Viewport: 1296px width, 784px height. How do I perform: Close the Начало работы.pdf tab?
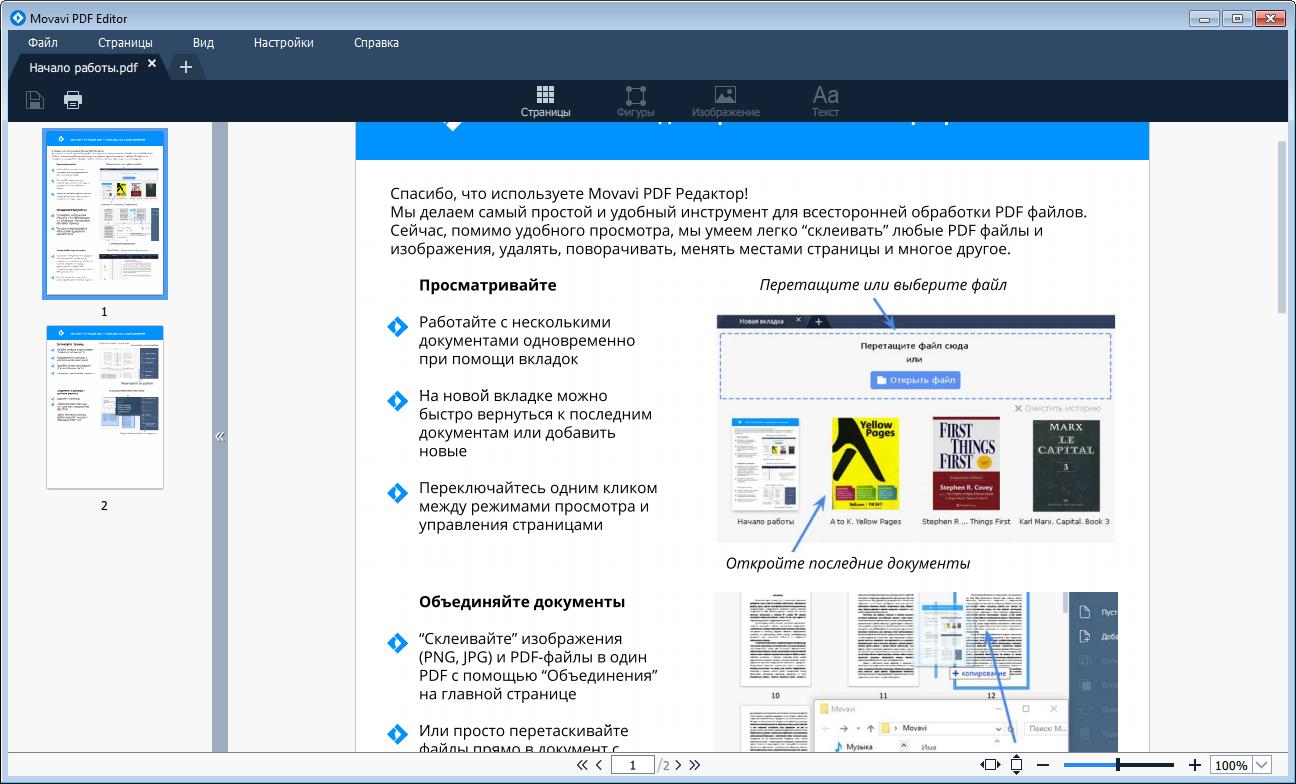pos(152,64)
